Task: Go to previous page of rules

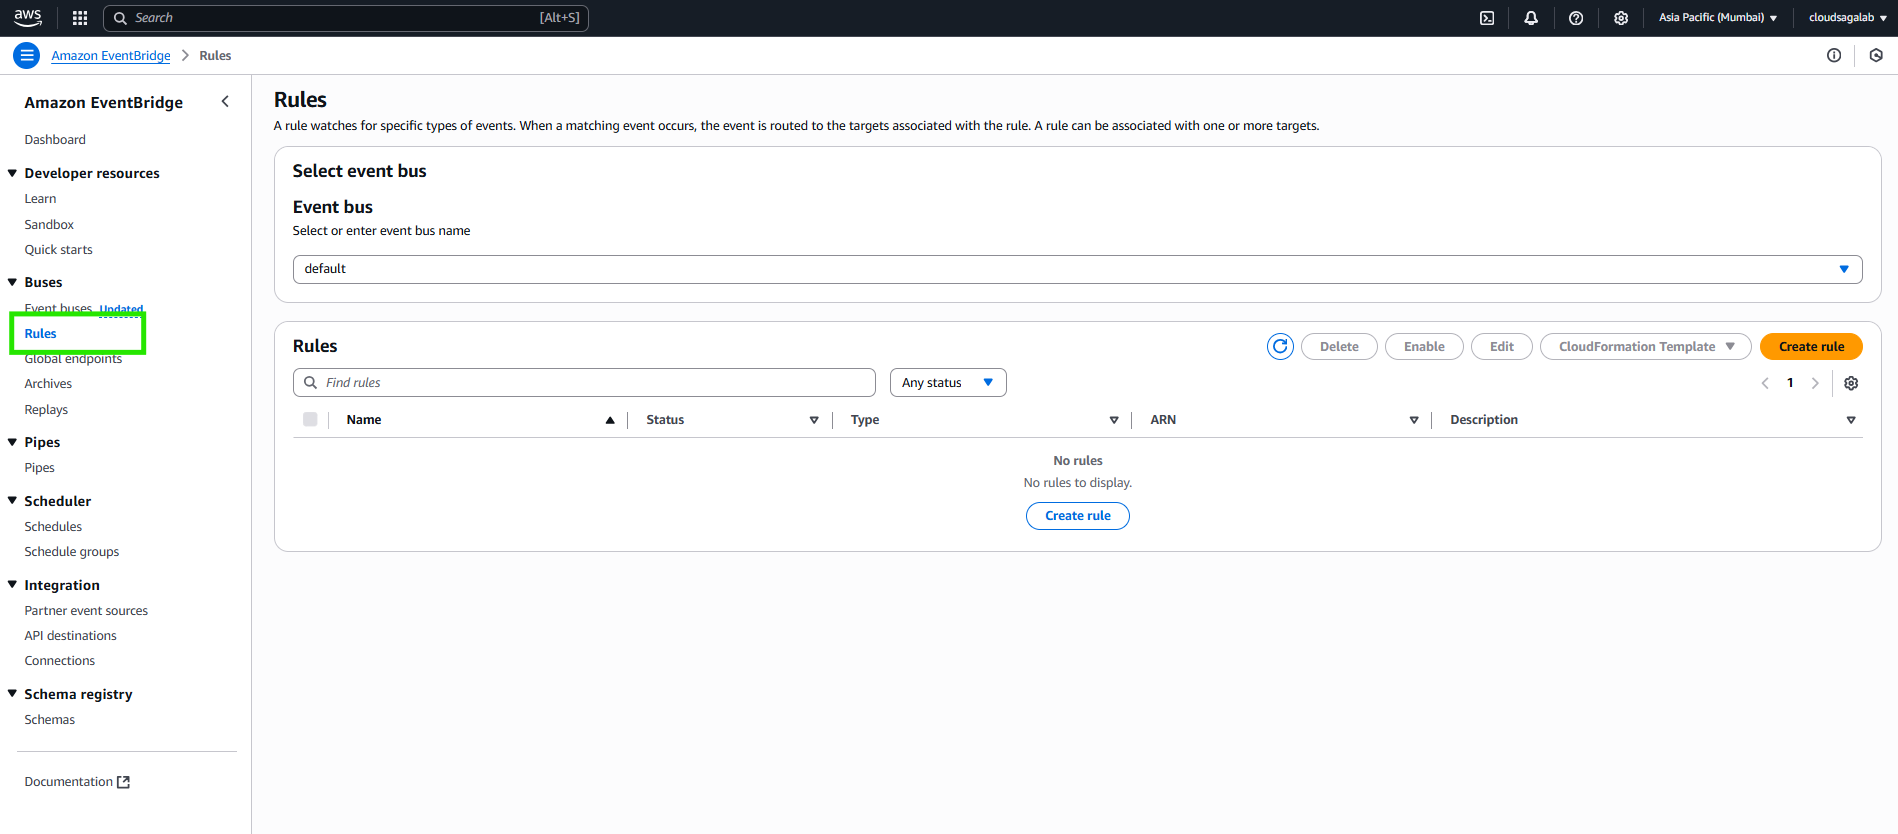Action: pos(1765,383)
